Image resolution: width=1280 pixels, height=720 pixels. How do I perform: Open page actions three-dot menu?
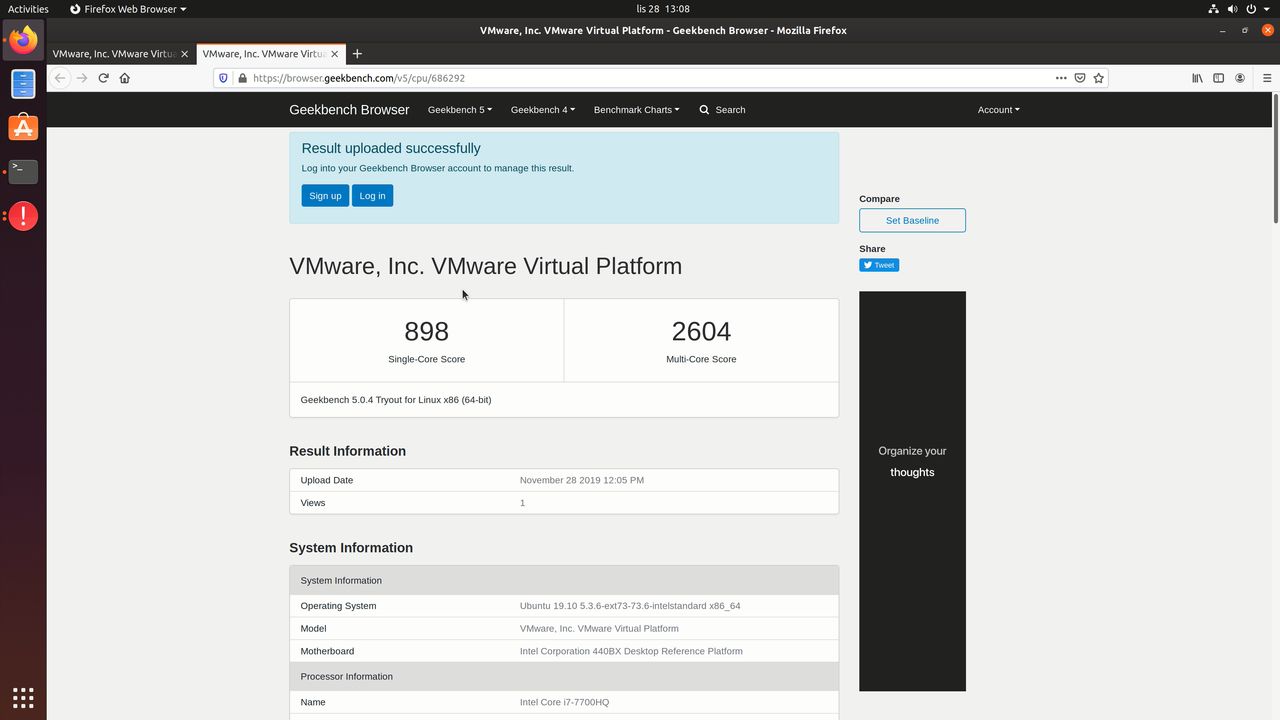(1061, 78)
